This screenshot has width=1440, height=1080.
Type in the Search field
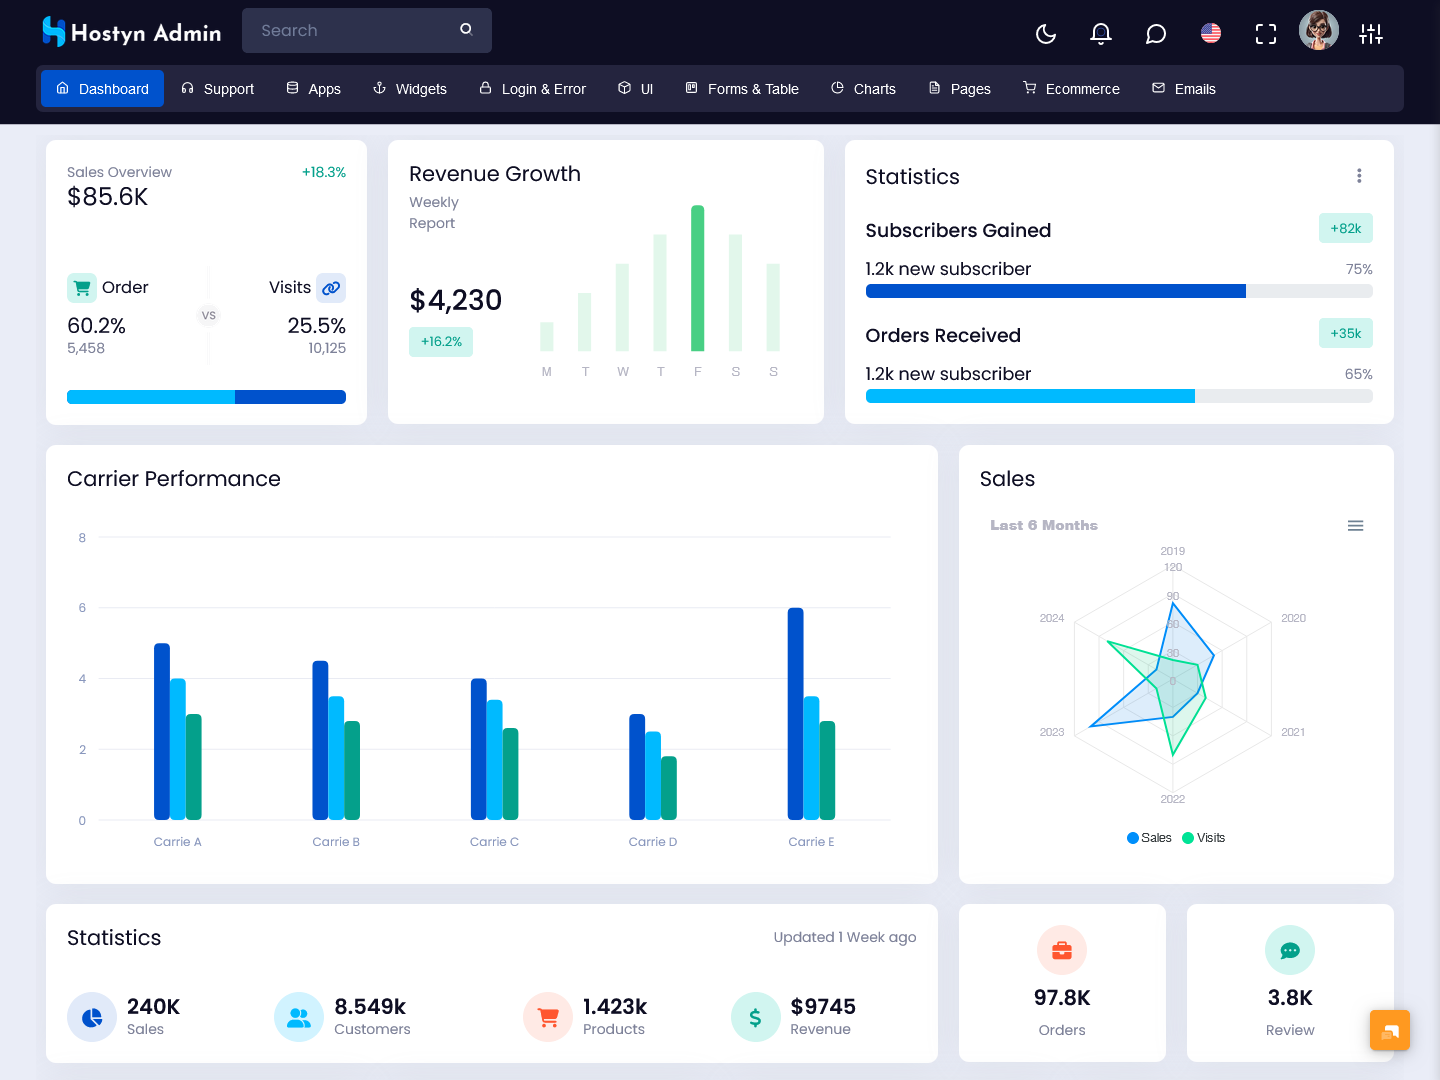pos(350,31)
